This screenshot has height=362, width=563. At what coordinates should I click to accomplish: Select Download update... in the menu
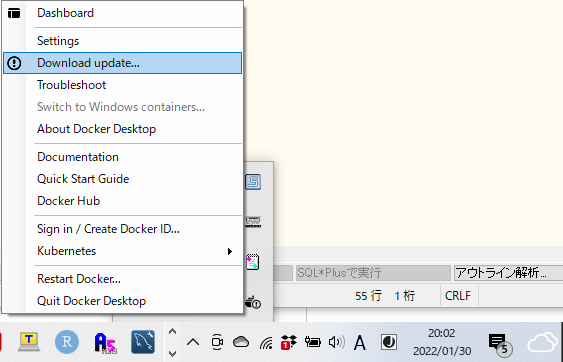[x=122, y=63]
